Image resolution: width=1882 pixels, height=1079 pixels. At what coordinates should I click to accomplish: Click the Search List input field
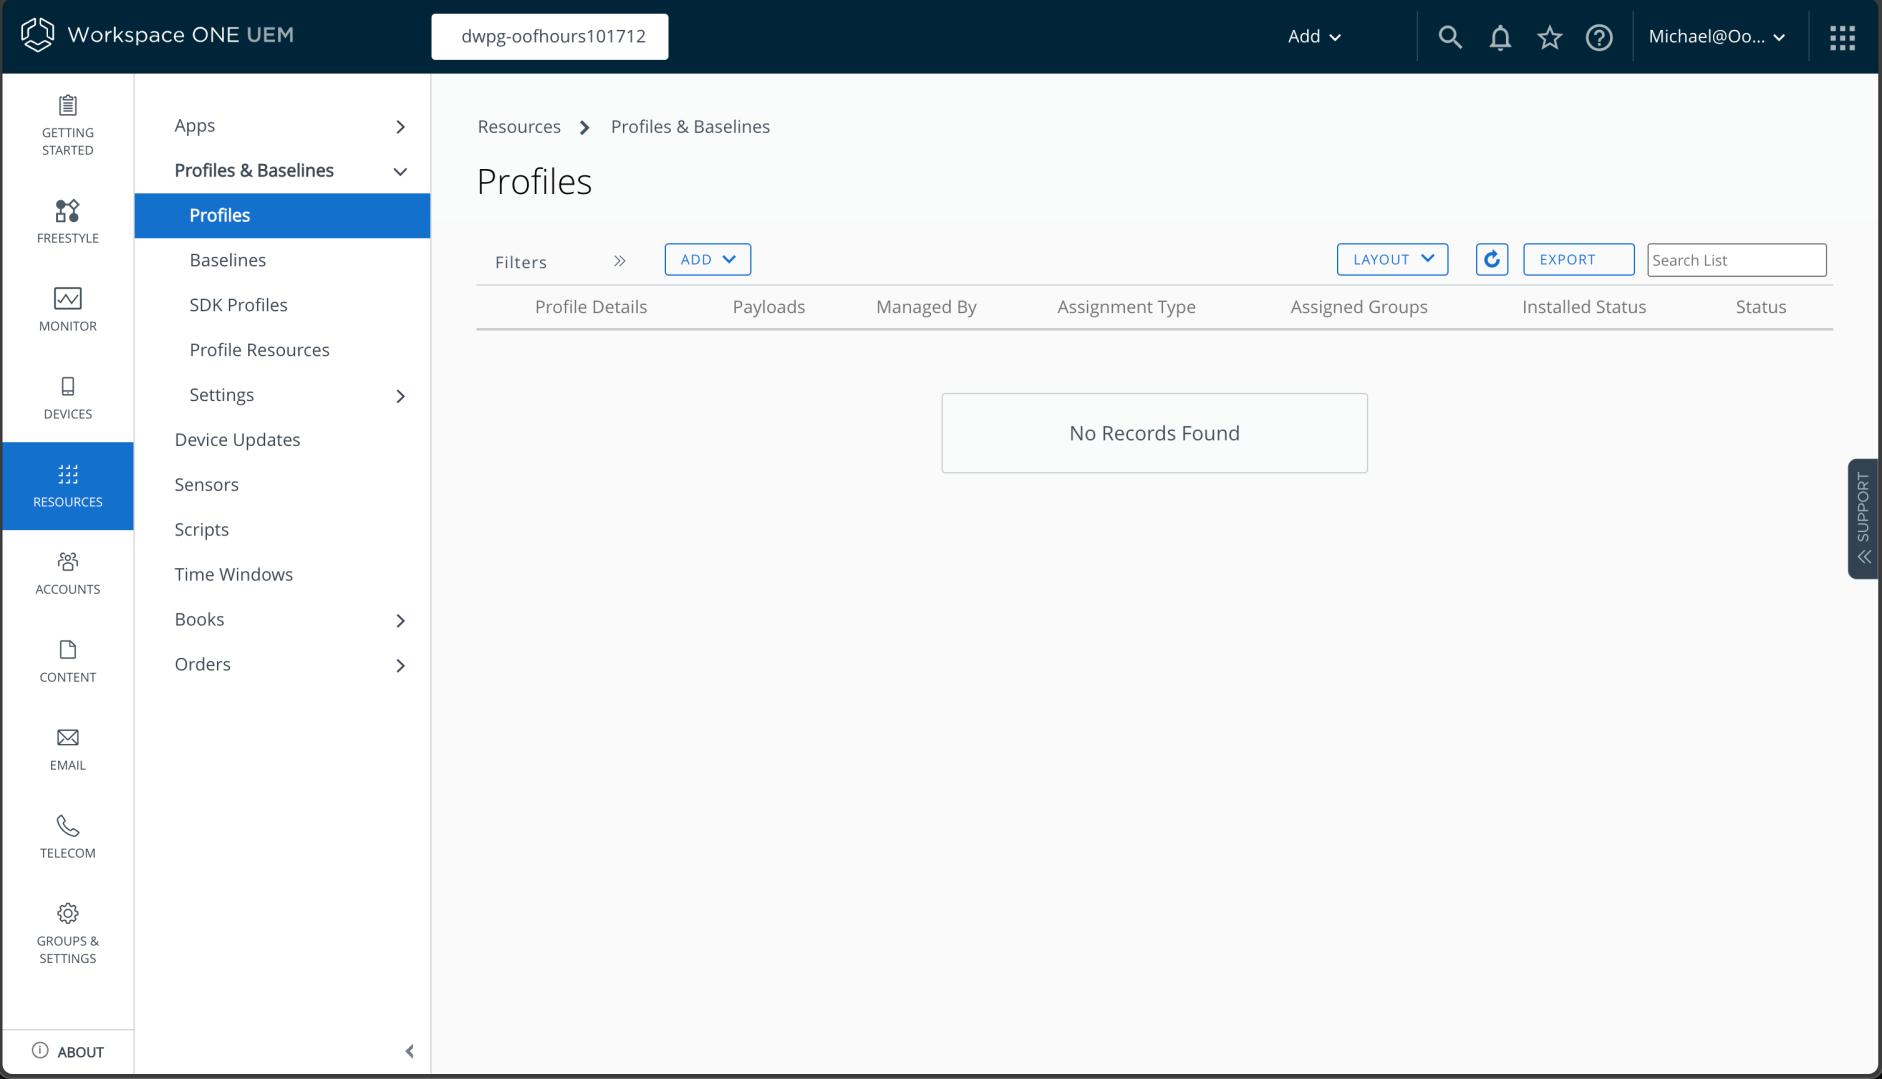click(x=1736, y=260)
